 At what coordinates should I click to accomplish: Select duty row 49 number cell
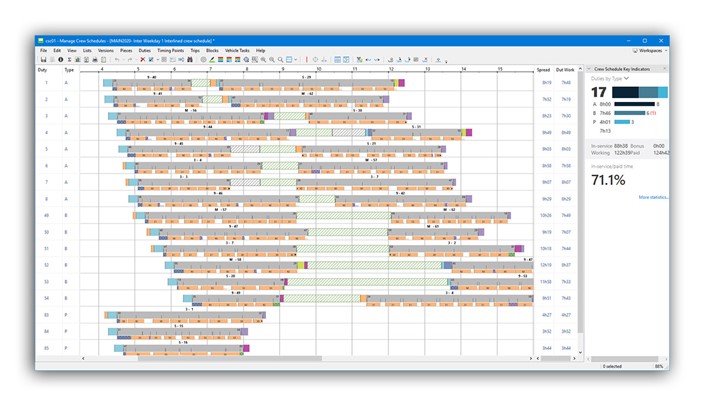(x=46, y=215)
